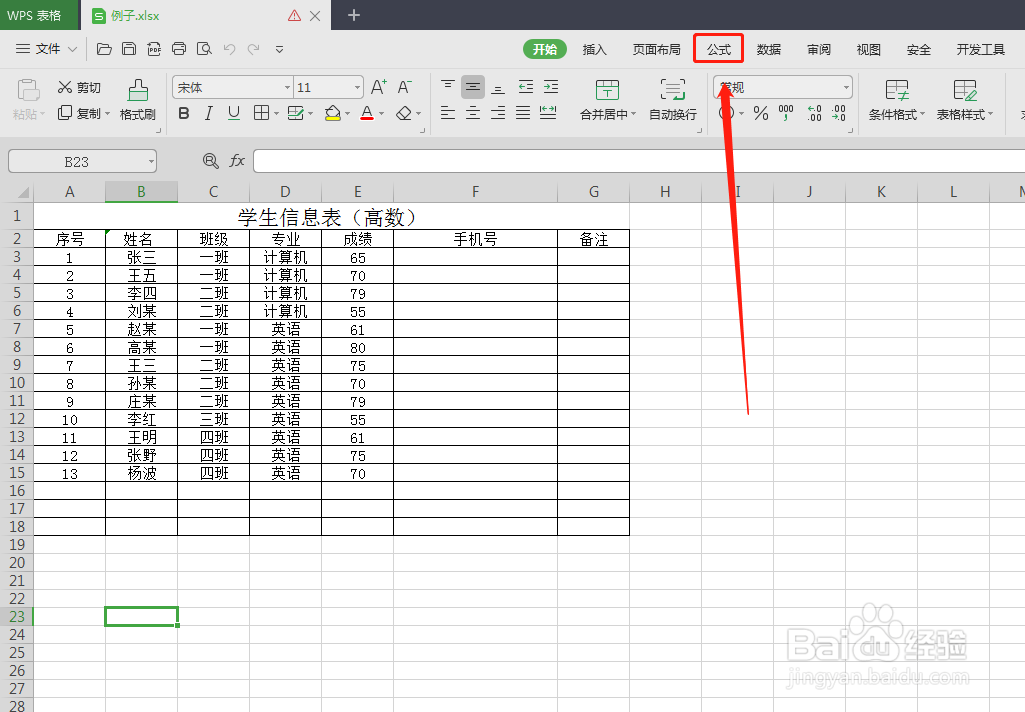The image size is (1025, 712).
Task: Increase font size with A+ icon
Action: [x=379, y=87]
